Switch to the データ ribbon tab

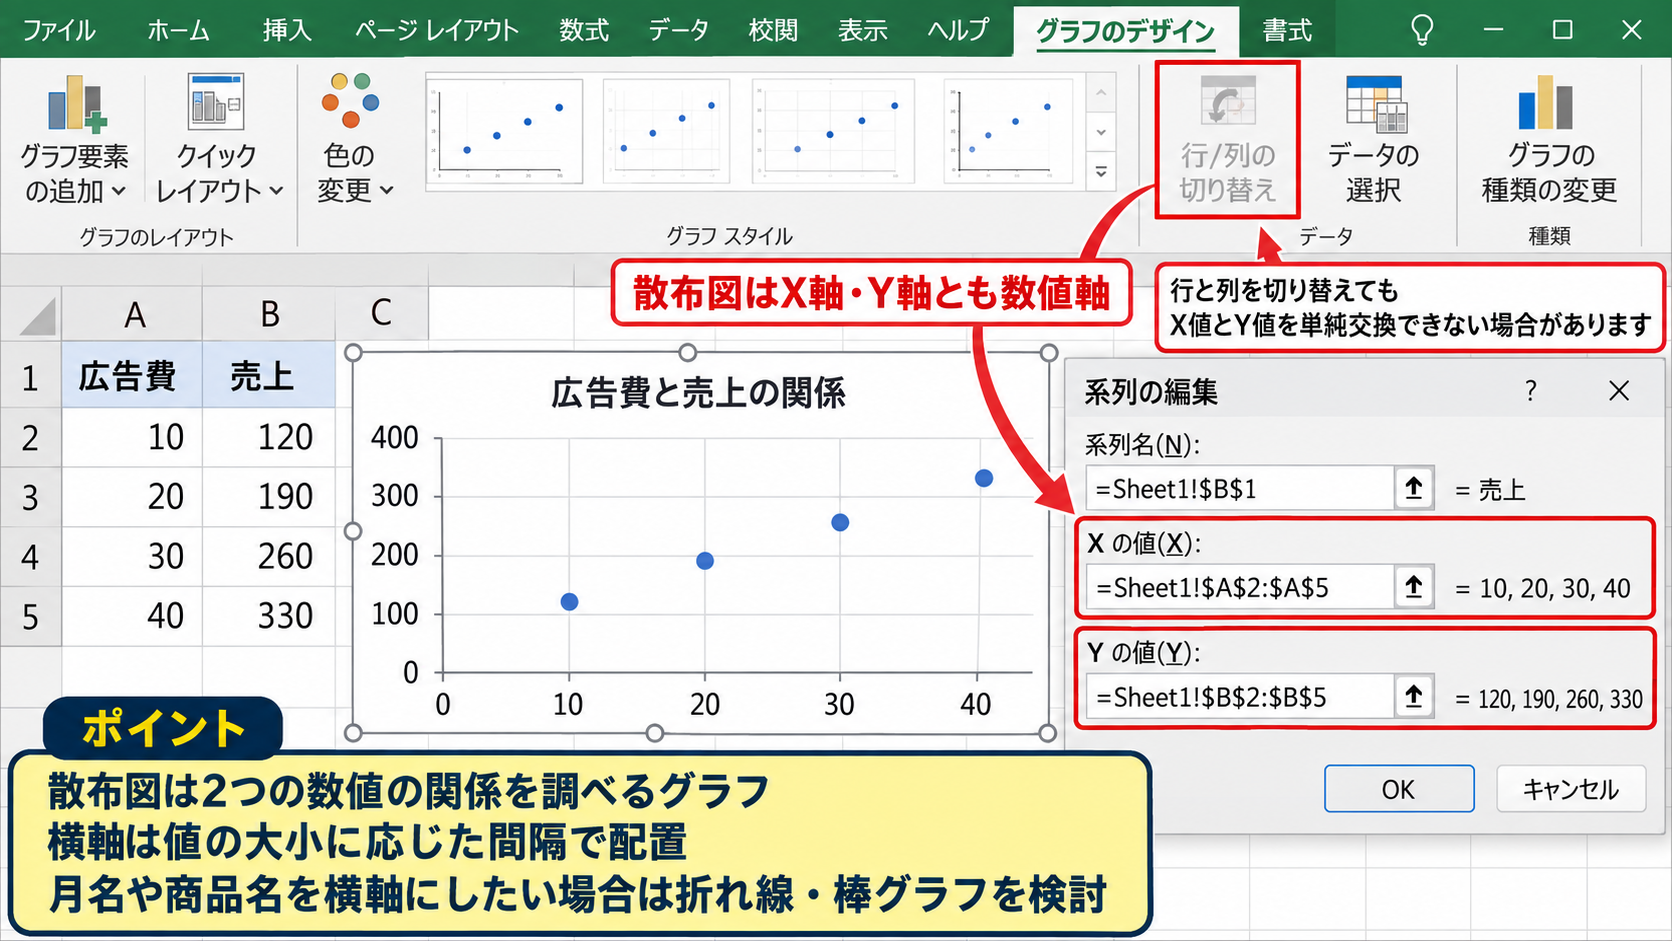(678, 30)
